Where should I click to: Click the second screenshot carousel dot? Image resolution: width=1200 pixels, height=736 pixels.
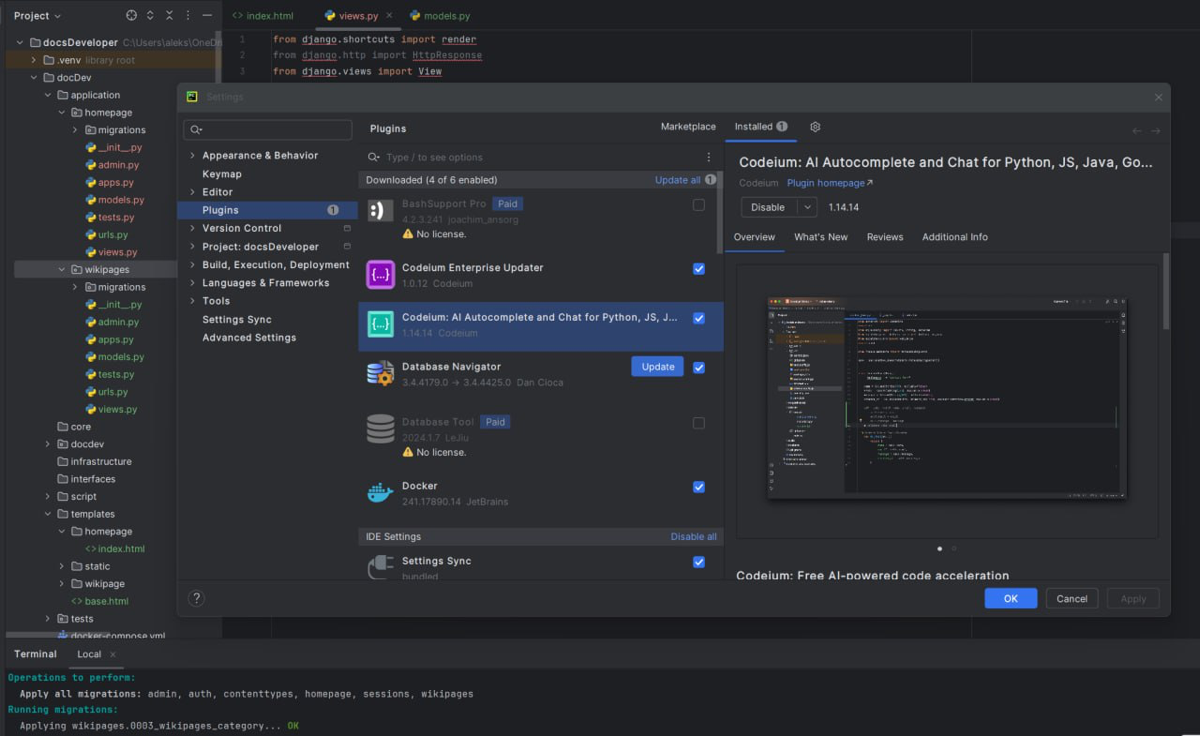click(x=954, y=549)
